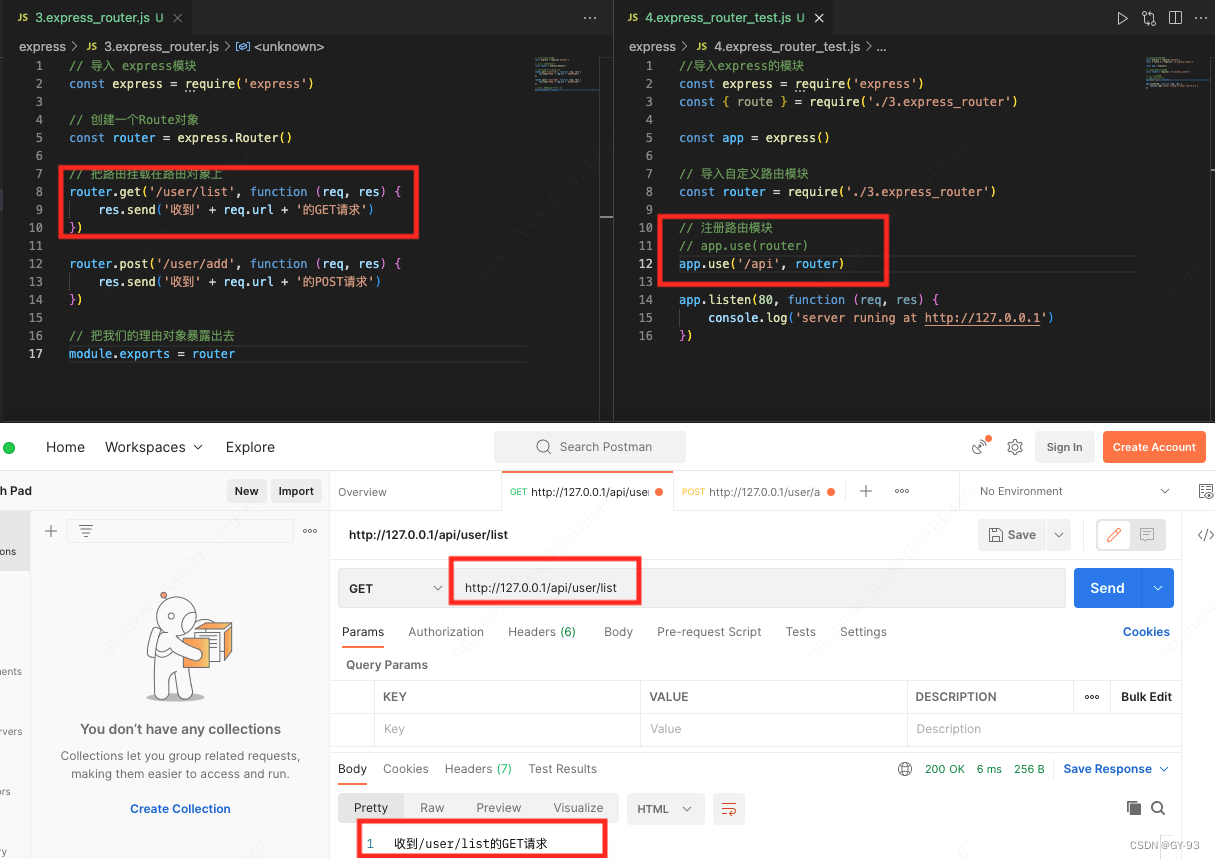Click the Sign In button
Screen dimensions: 1215x859
coord(1064,447)
